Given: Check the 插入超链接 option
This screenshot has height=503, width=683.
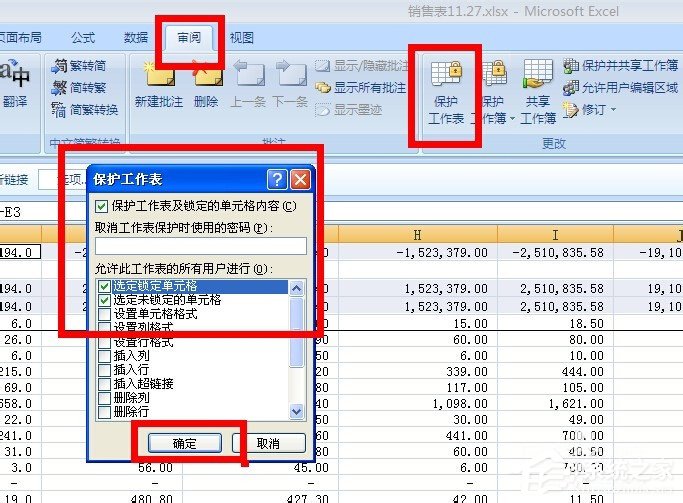Looking at the screenshot, I should (x=104, y=384).
